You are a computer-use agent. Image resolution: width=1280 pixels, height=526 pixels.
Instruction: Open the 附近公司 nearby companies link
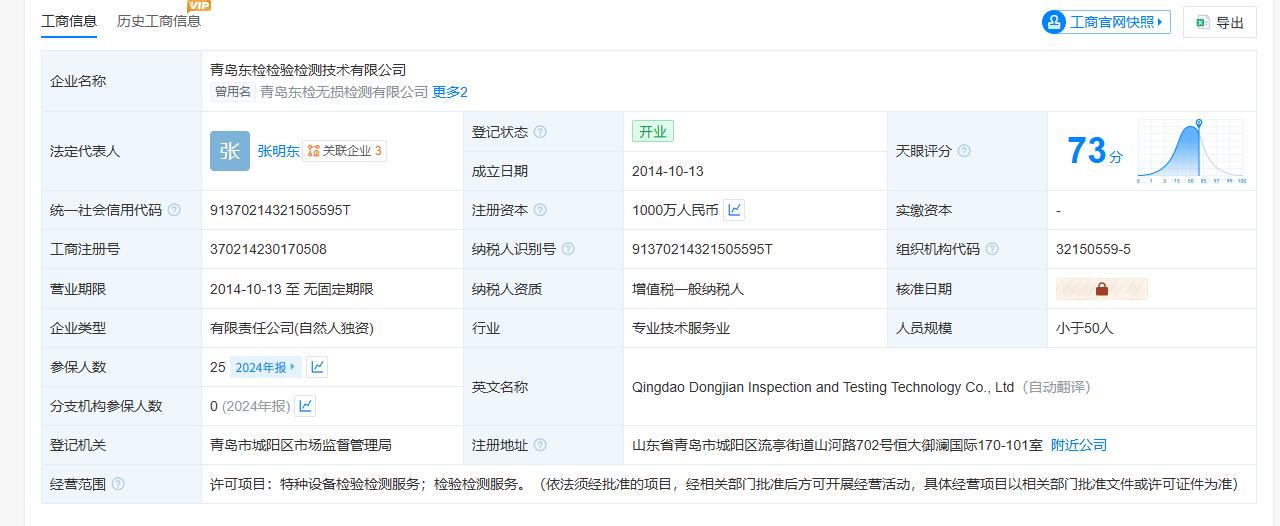(x=1079, y=445)
